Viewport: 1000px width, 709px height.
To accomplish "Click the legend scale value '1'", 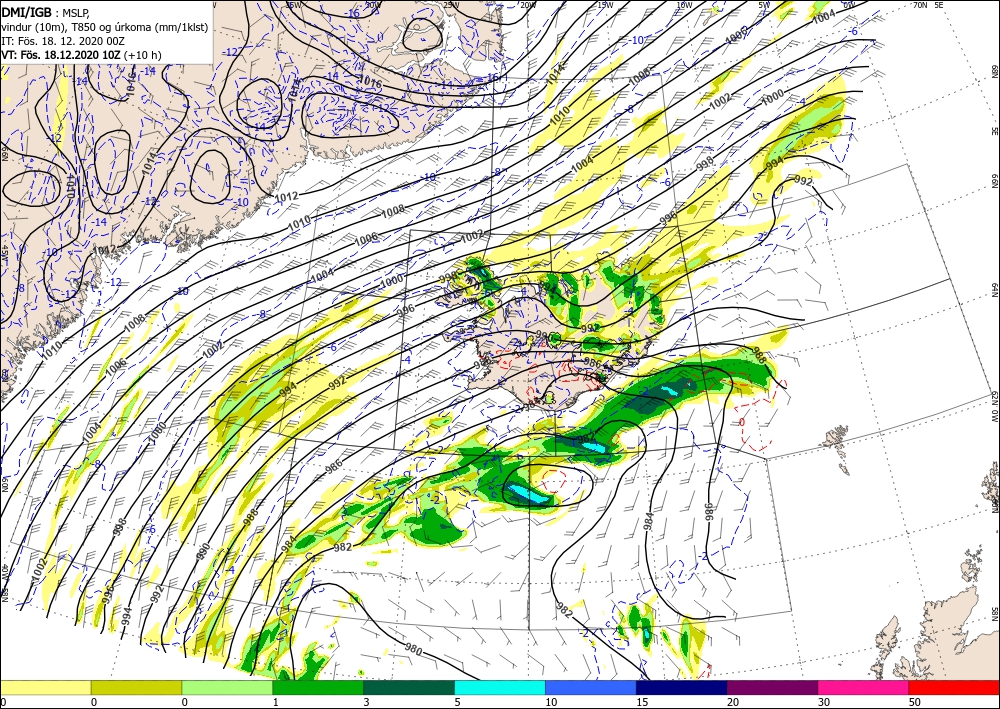I will pyautogui.click(x=276, y=702).
